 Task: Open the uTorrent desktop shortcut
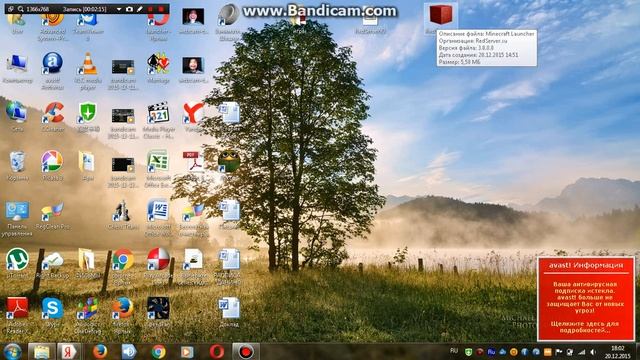point(17,260)
